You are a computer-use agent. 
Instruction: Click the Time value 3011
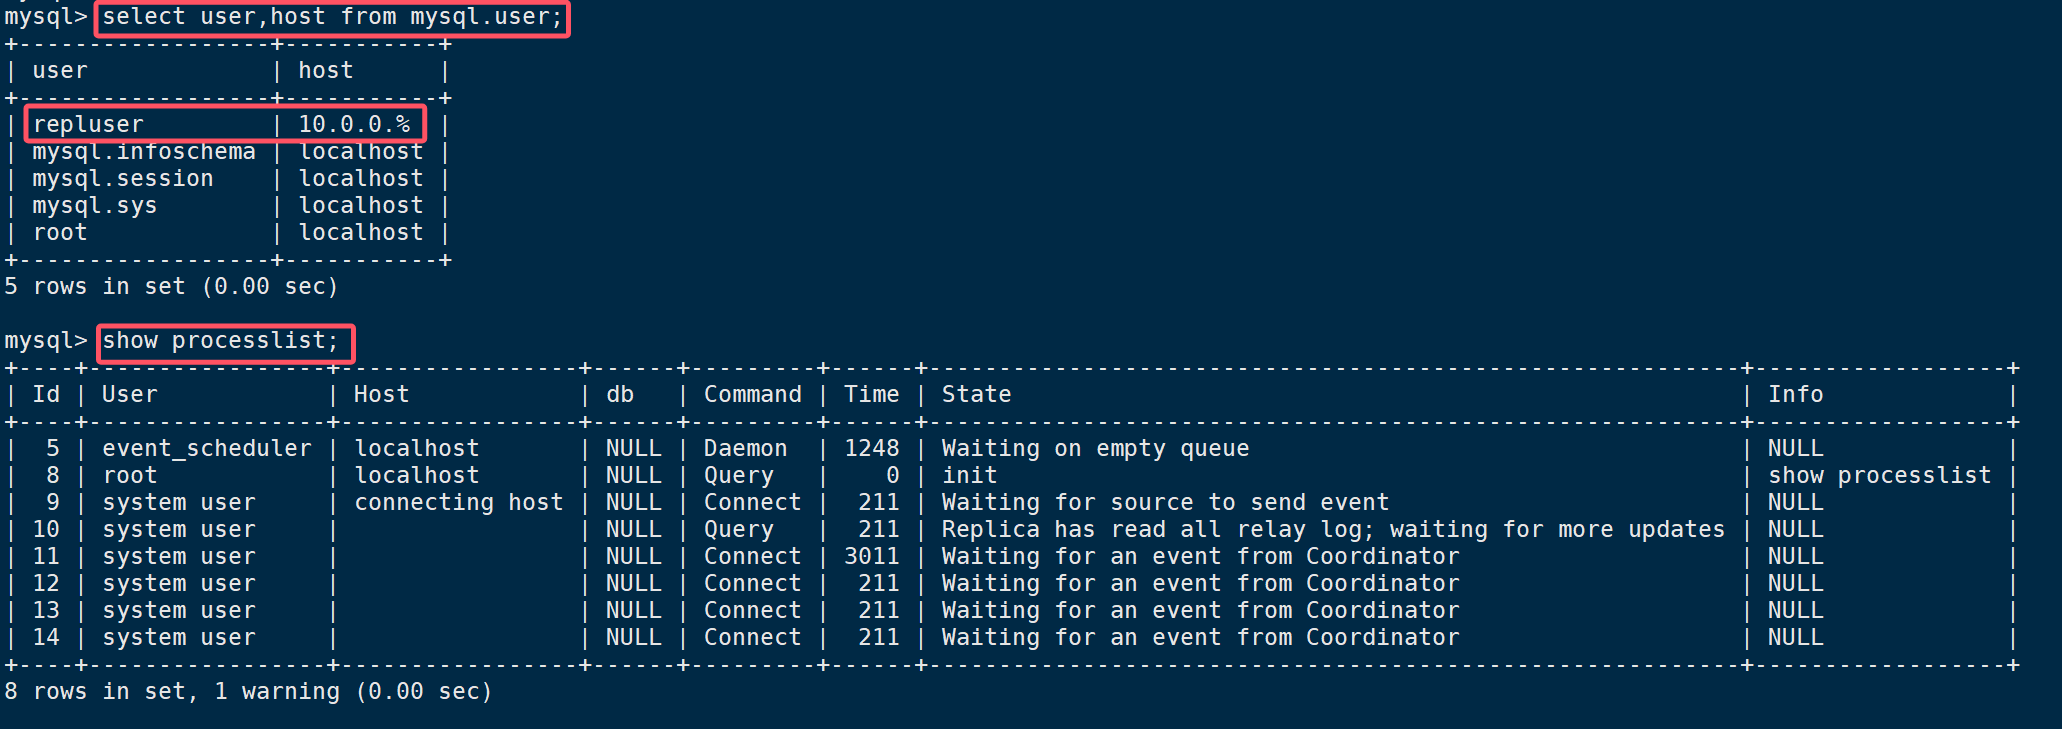(871, 557)
